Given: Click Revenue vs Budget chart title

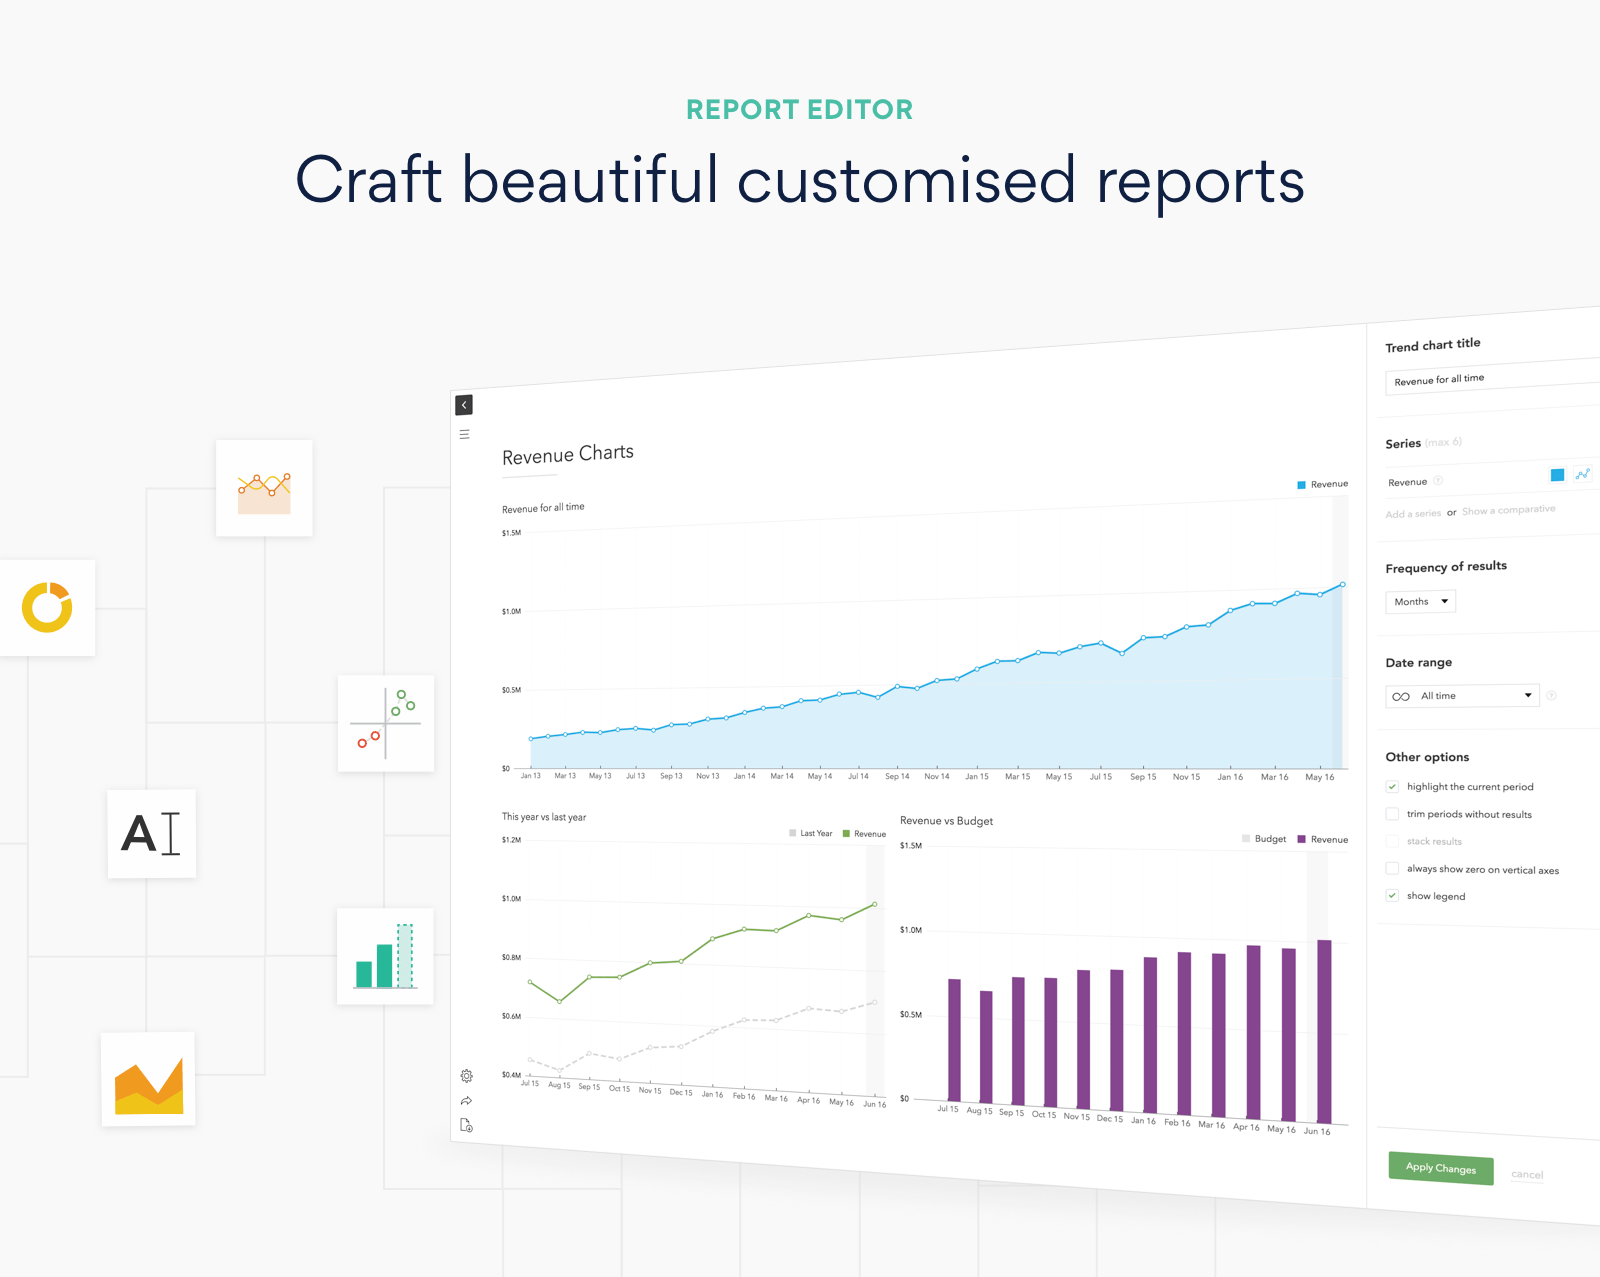Looking at the screenshot, I should (946, 821).
